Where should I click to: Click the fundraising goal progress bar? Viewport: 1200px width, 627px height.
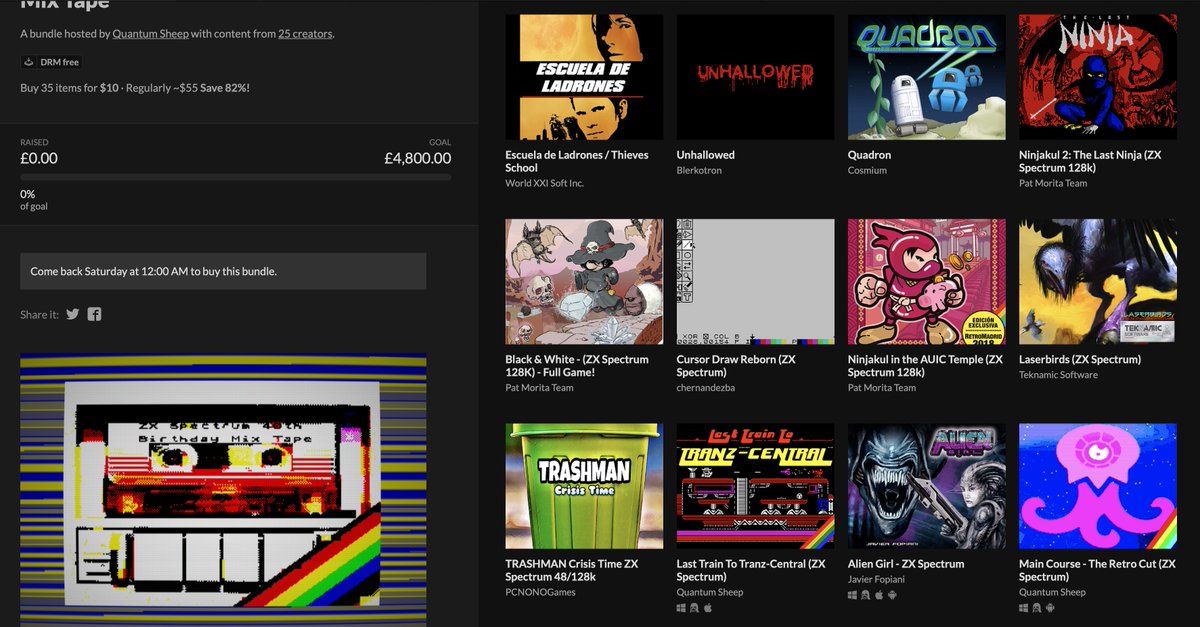[x=236, y=177]
